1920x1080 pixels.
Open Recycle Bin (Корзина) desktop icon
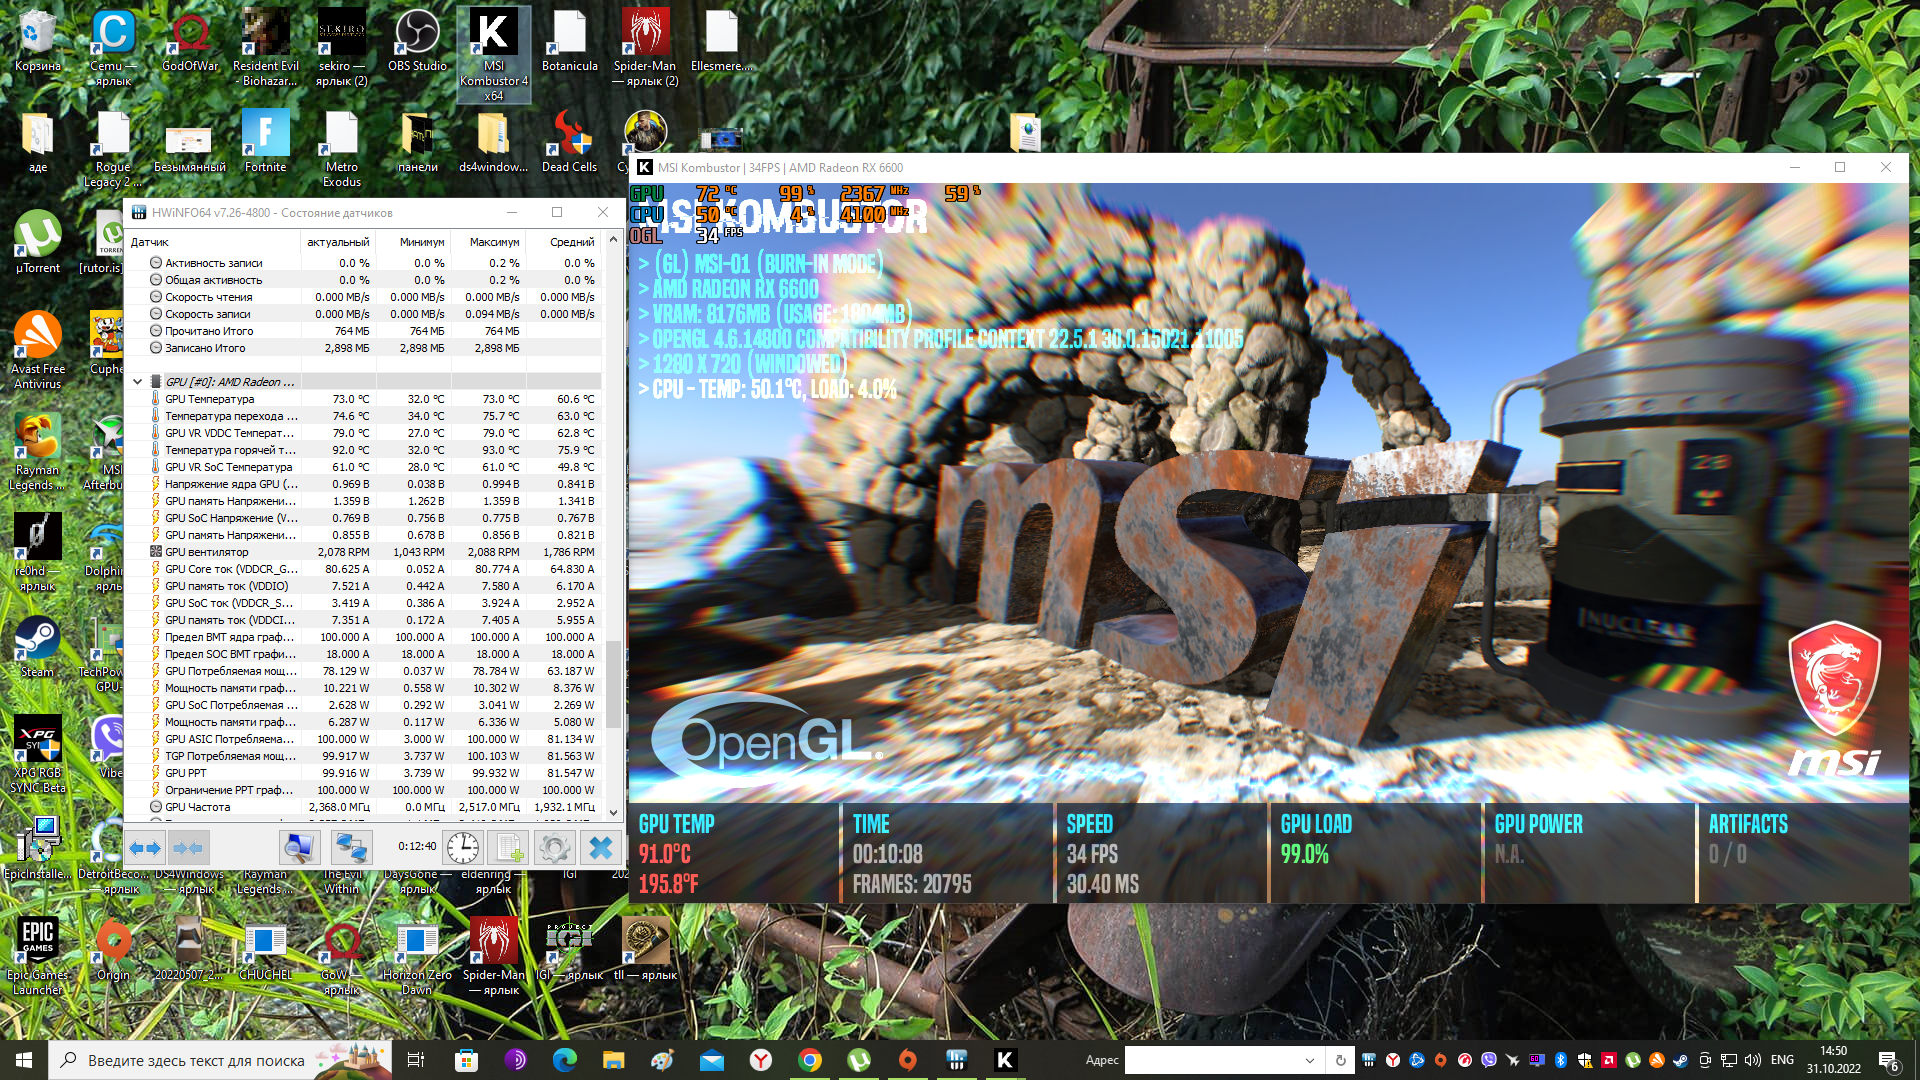pyautogui.click(x=38, y=41)
